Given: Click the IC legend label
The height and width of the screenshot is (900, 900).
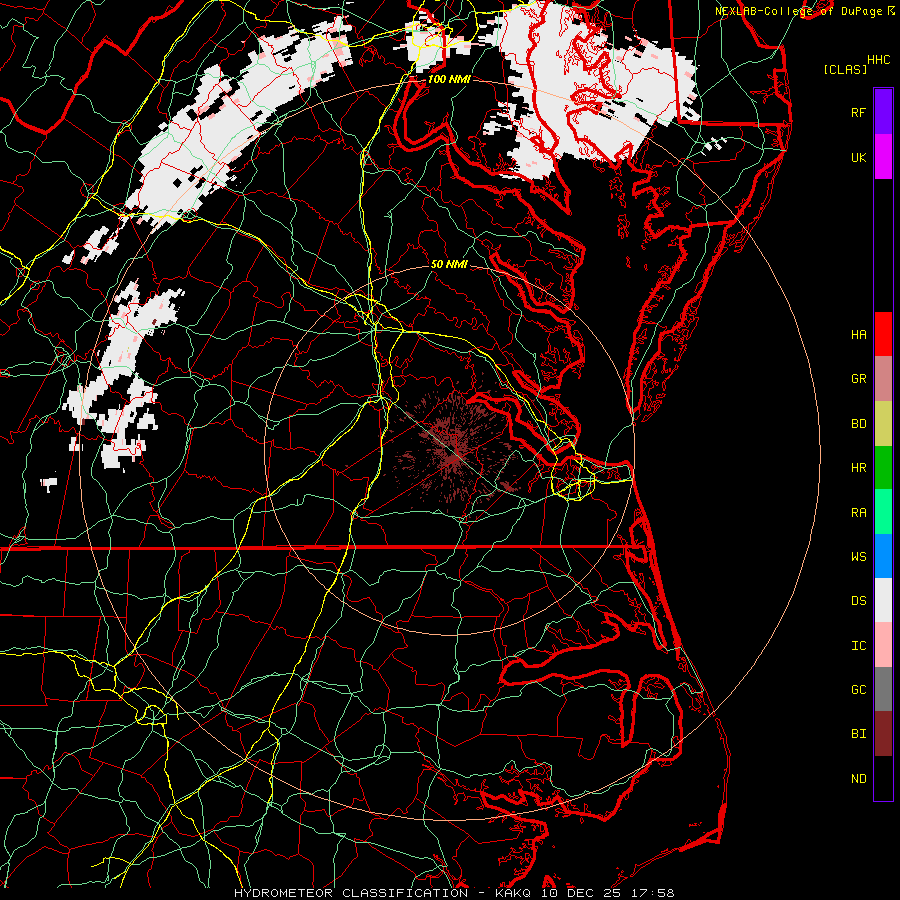Looking at the screenshot, I should (858, 646).
